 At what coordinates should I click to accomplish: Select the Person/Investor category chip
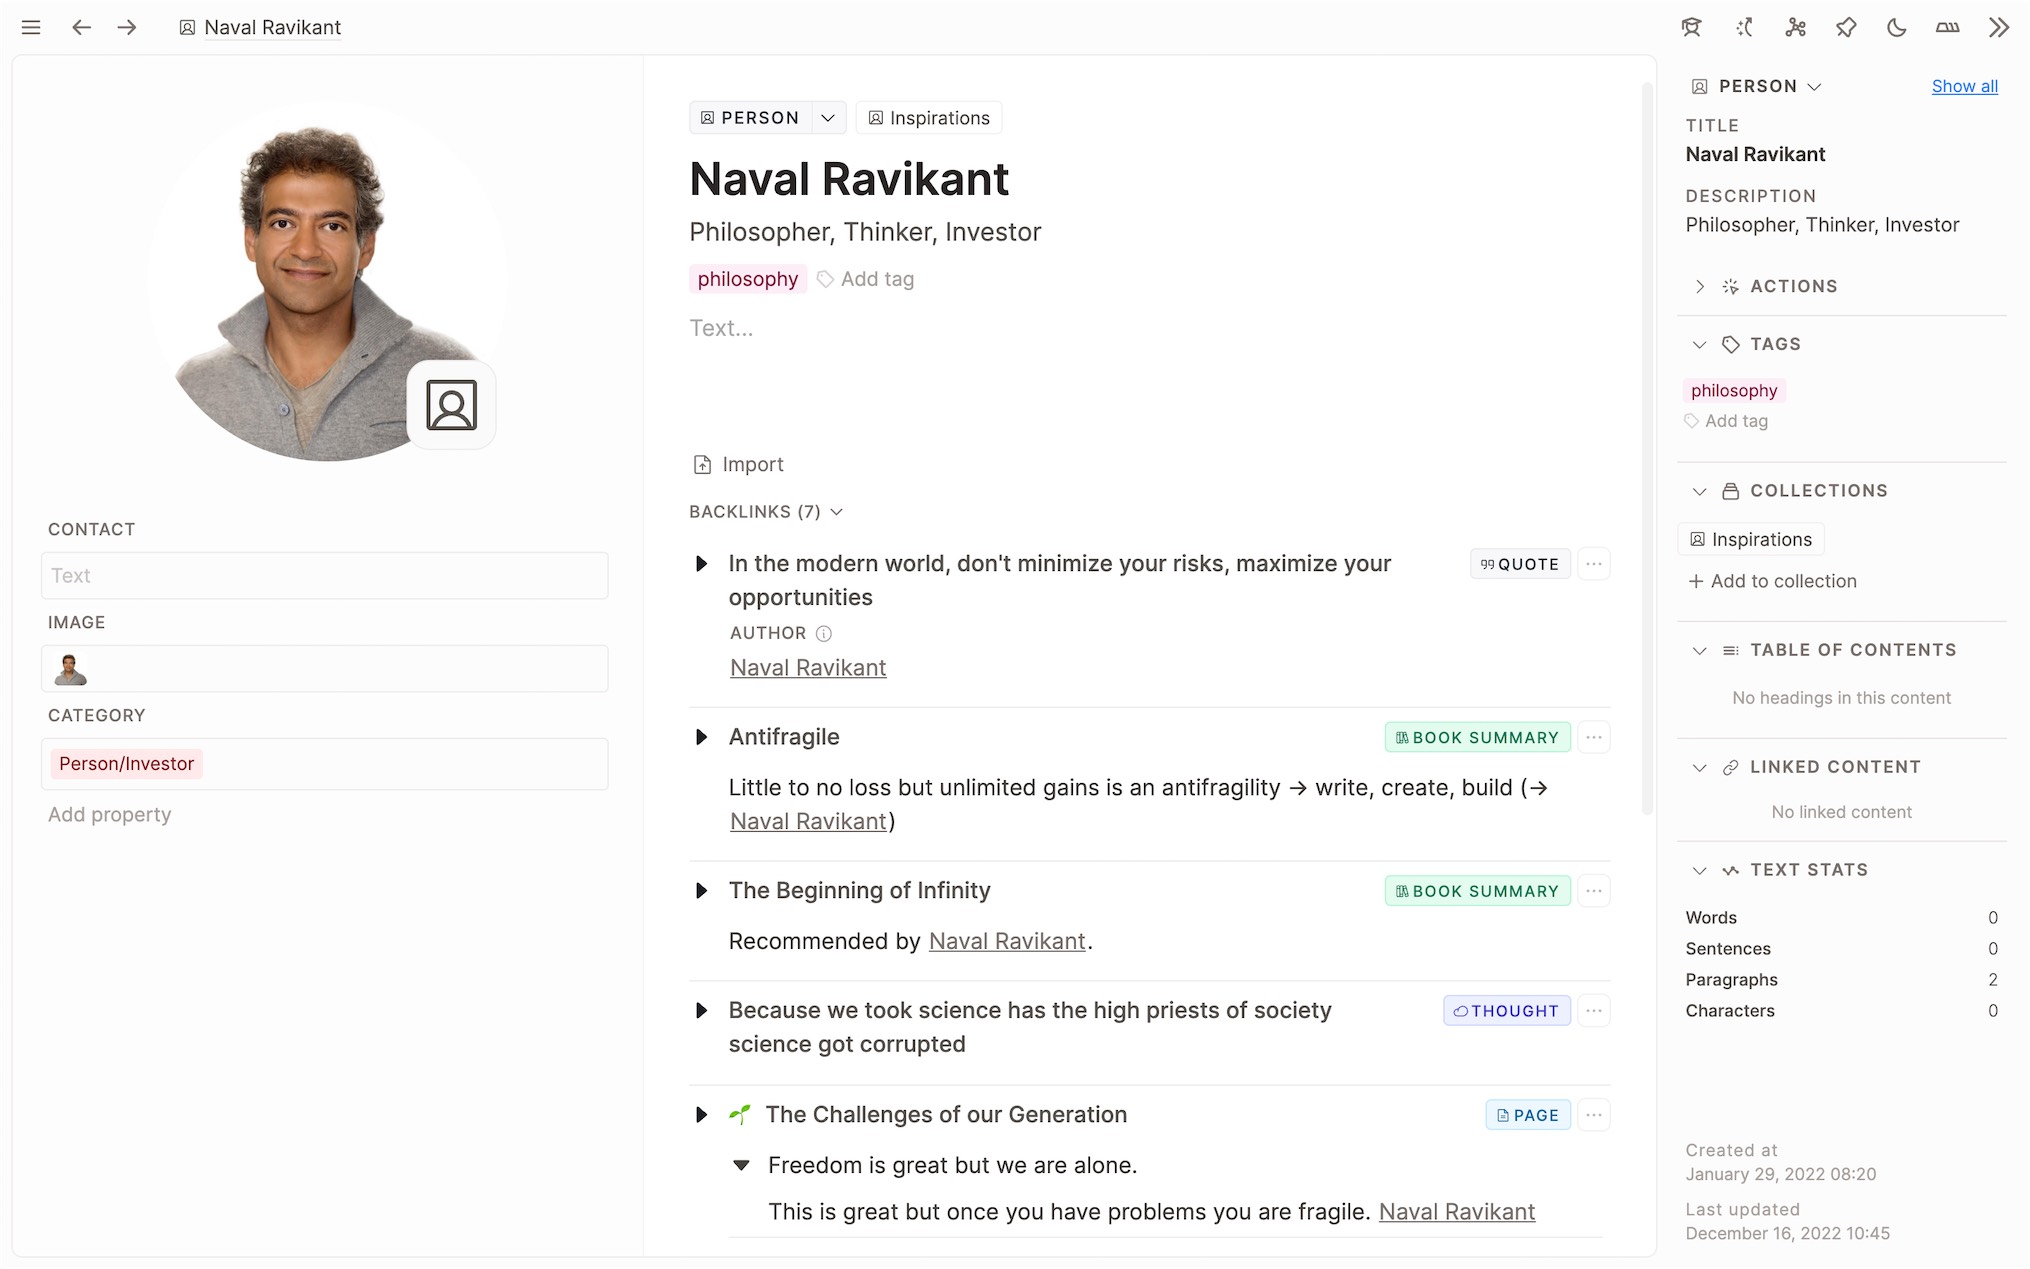click(126, 764)
